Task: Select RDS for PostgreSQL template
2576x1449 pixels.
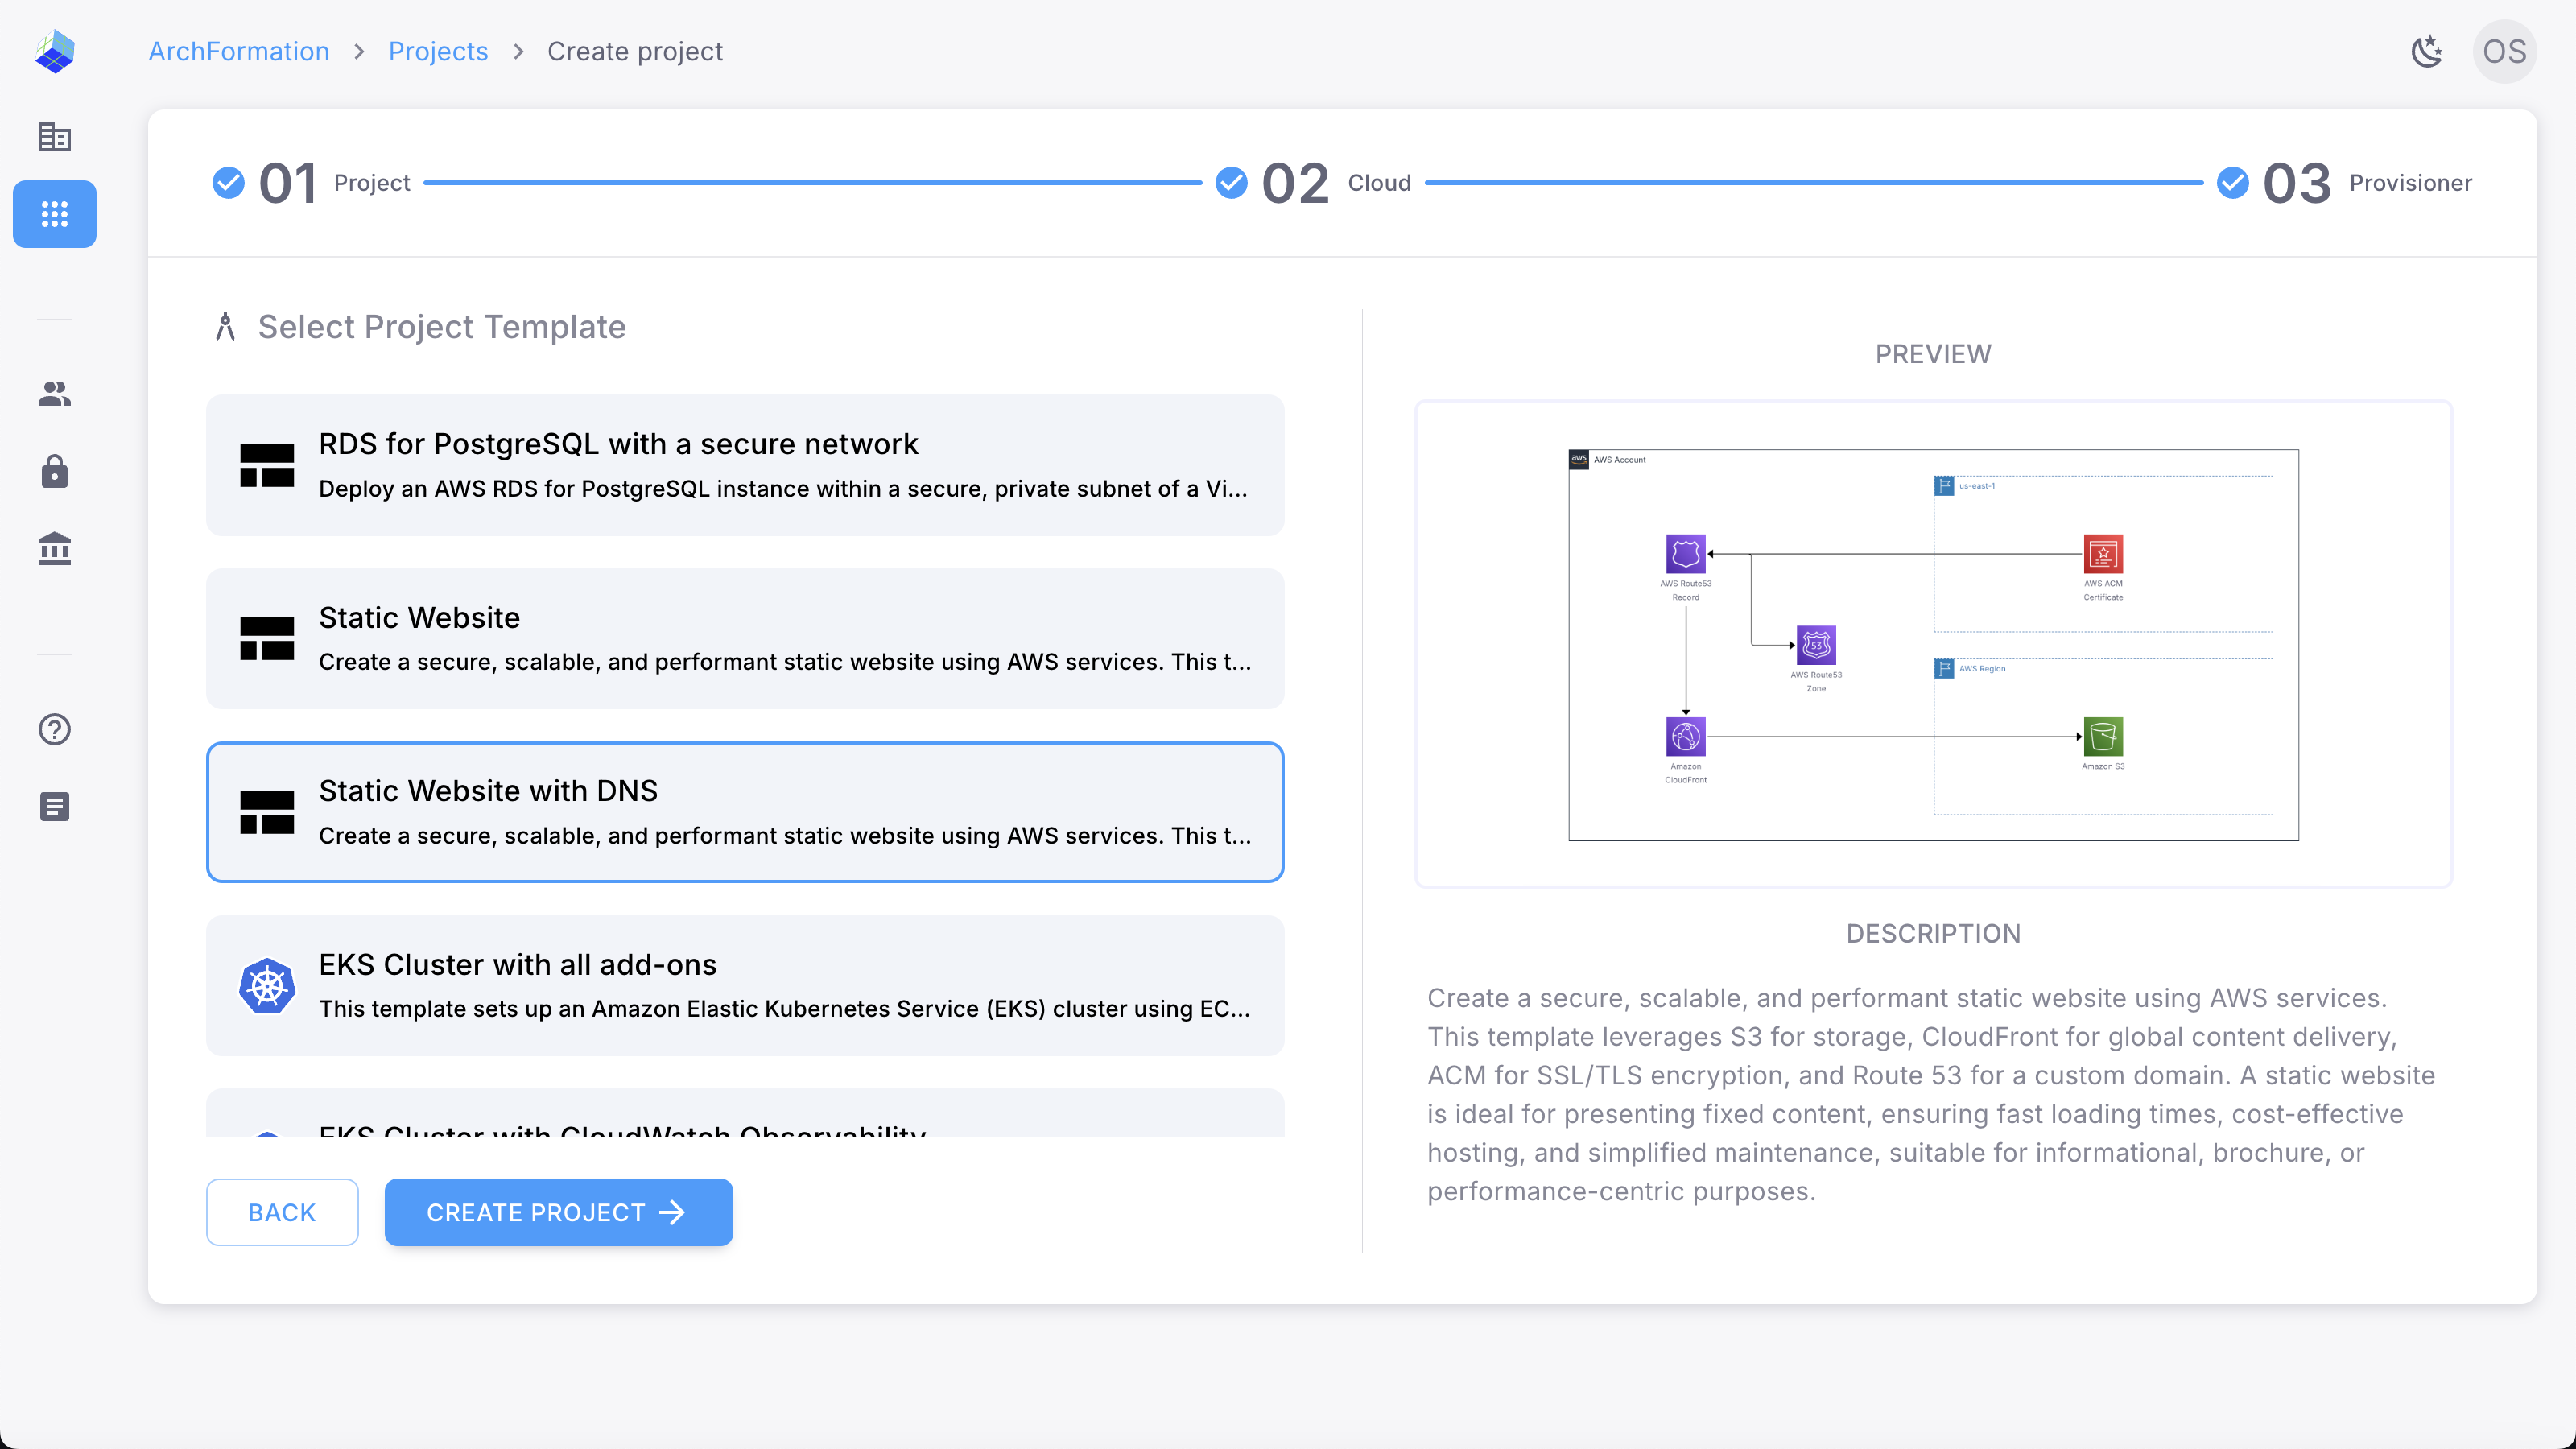Action: [744, 465]
